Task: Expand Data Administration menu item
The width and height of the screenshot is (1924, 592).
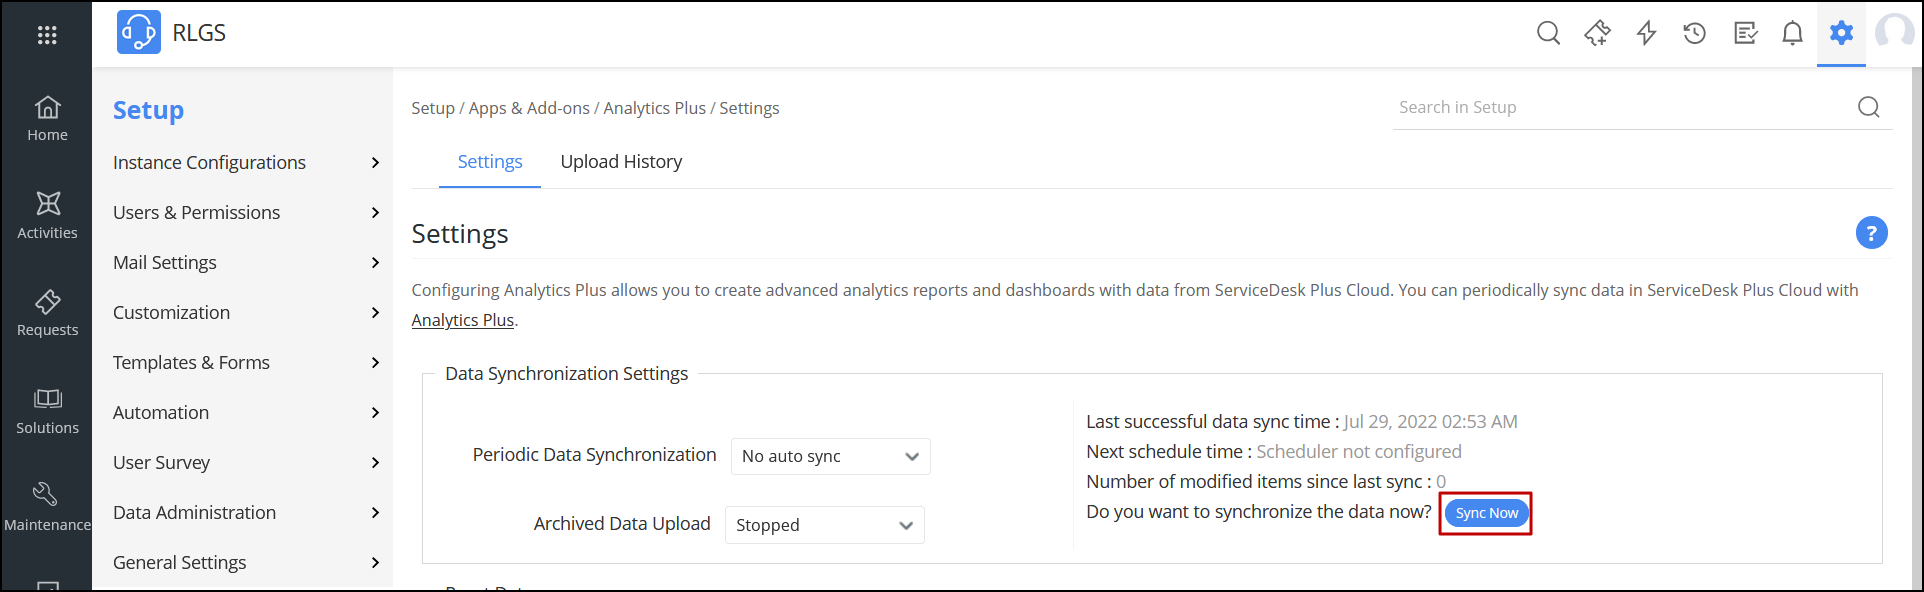Action: [x=246, y=513]
